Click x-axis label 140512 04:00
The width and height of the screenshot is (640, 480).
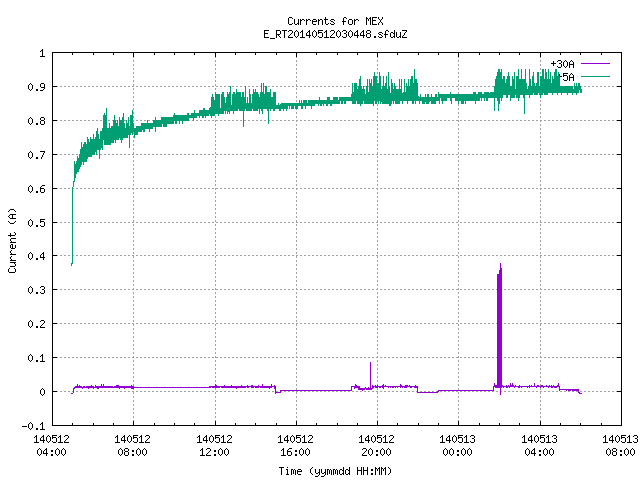51,445
